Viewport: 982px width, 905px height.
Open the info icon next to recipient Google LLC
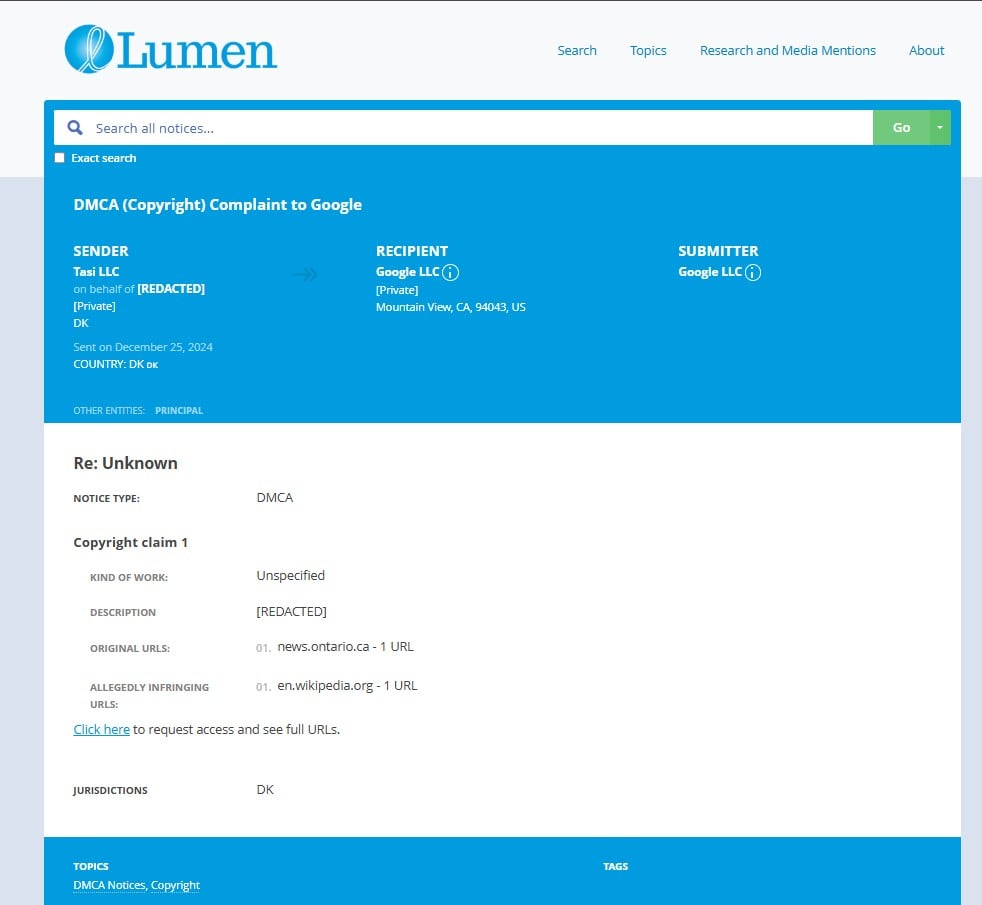(x=450, y=272)
